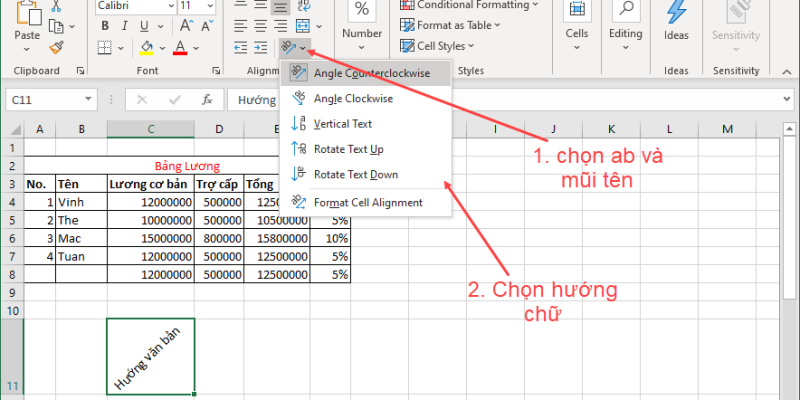Select Rotate Text Up menu item
This screenshot has height=400, width=800.
pyautogui.click(x=348, y=149)
